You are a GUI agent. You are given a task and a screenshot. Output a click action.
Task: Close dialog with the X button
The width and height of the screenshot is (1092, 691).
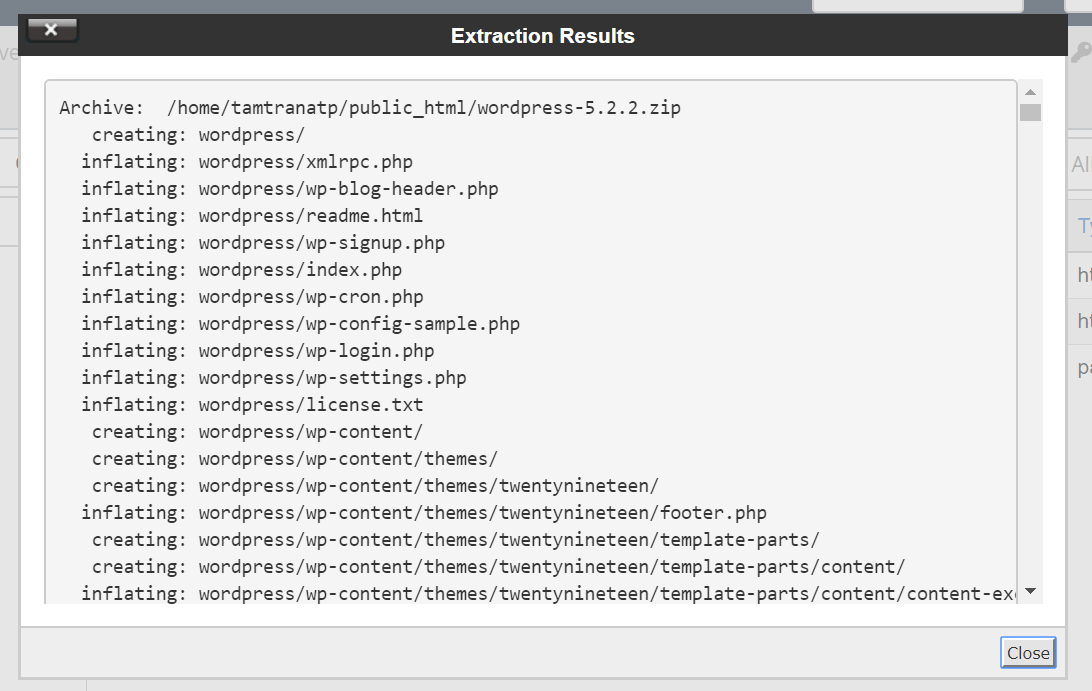pyautogui.click(x=52, y=30)
